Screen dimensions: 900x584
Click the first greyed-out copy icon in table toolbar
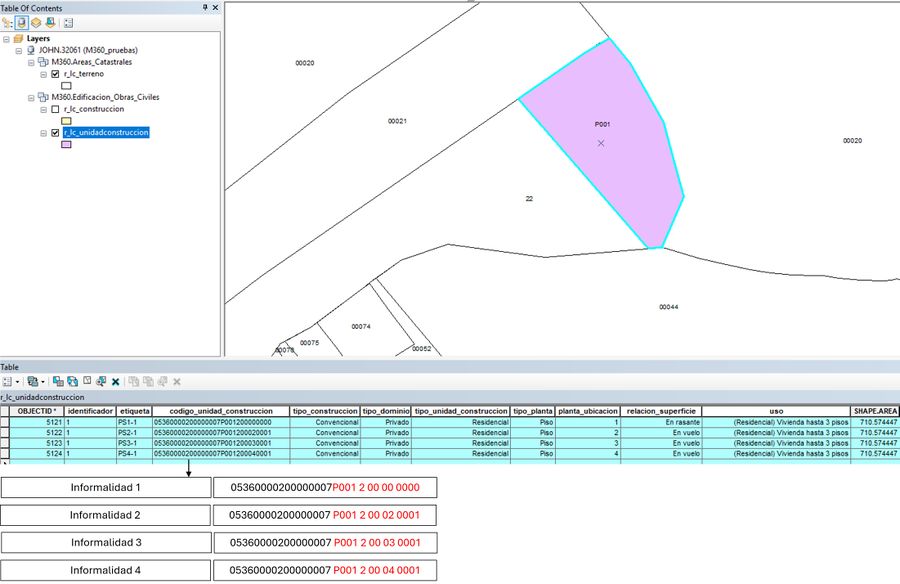pos(134,381)
